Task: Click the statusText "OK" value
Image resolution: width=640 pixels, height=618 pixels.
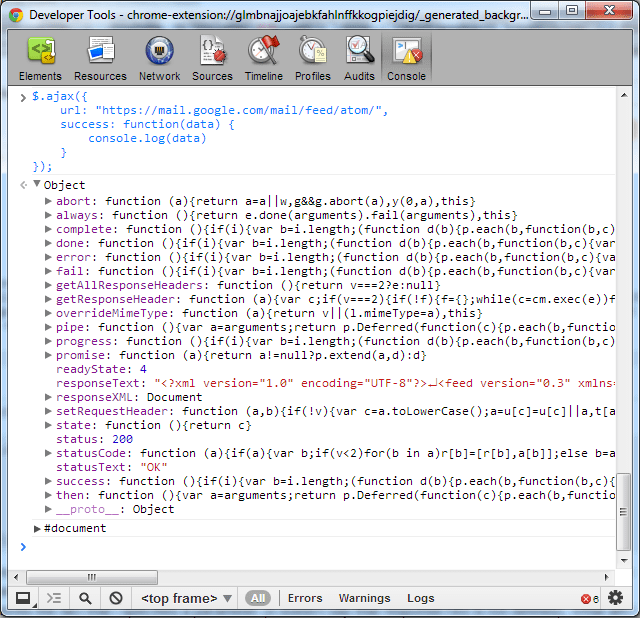Action: (x=154, y=467)
